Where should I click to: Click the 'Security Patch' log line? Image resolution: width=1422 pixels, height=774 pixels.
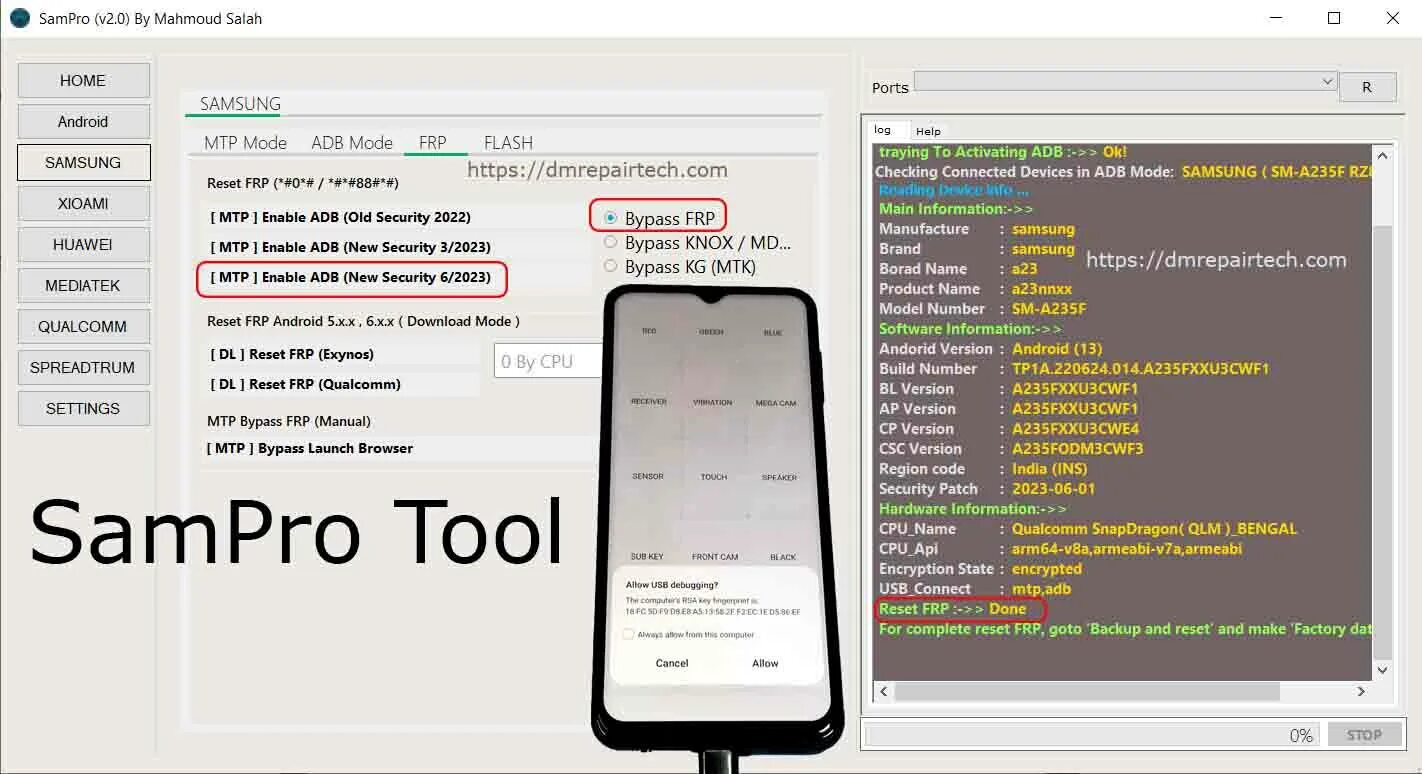click(987, 489)
